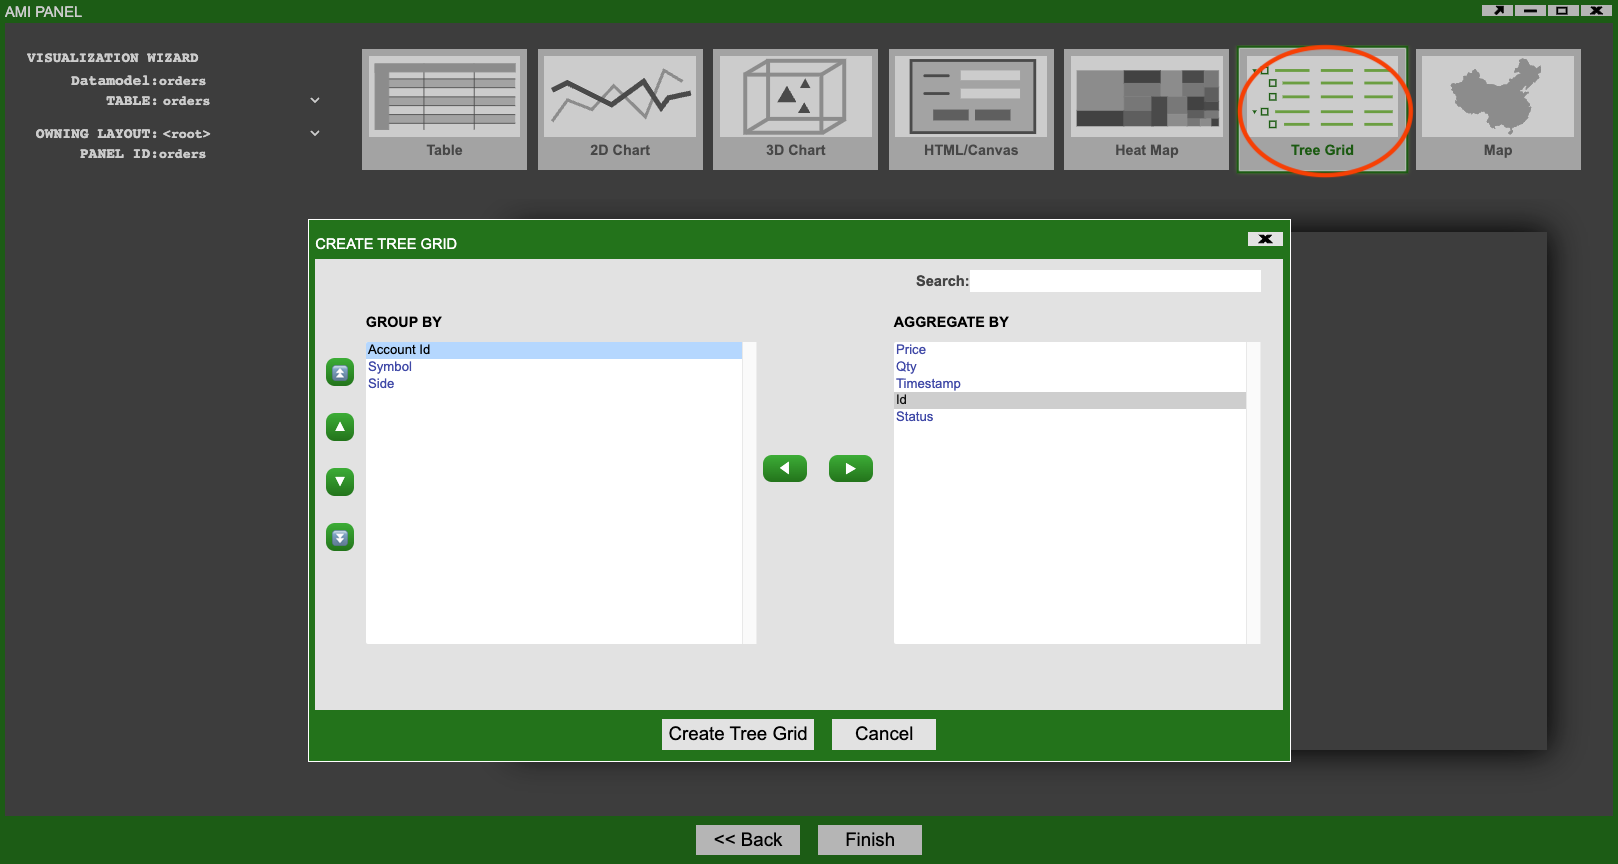This screenshot has width=1618, height=864.
Task: Select Symbol in Group By list
Action: 554,367
